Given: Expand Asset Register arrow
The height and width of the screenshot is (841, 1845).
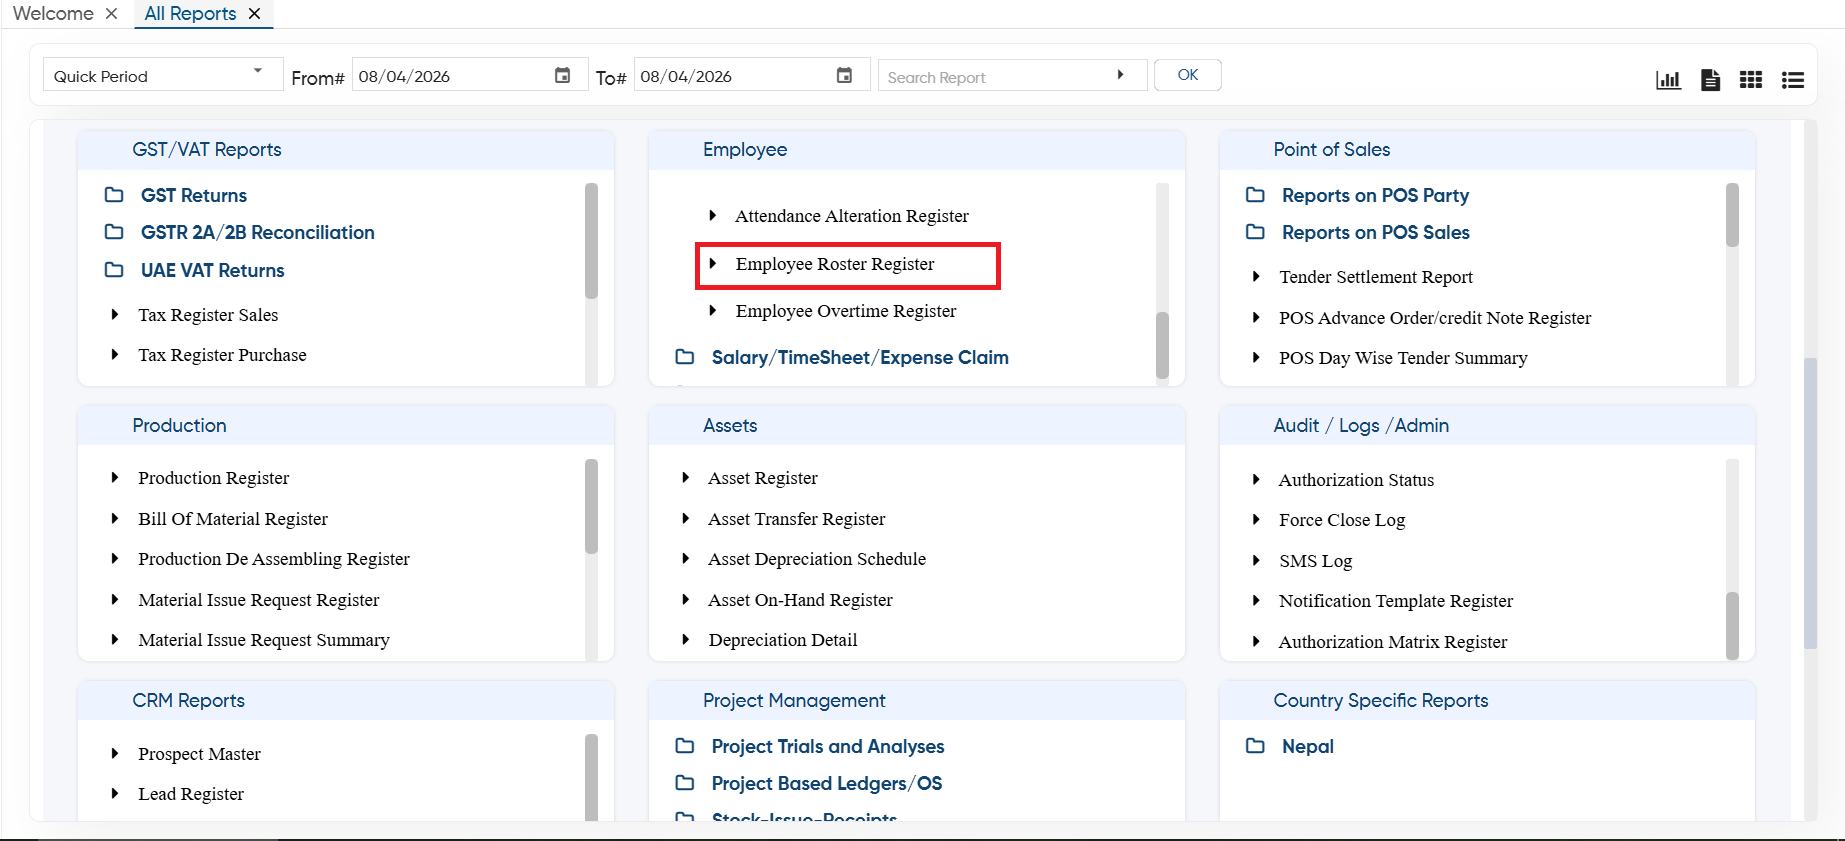Looking at the screenshot, I should pos(686,477).
